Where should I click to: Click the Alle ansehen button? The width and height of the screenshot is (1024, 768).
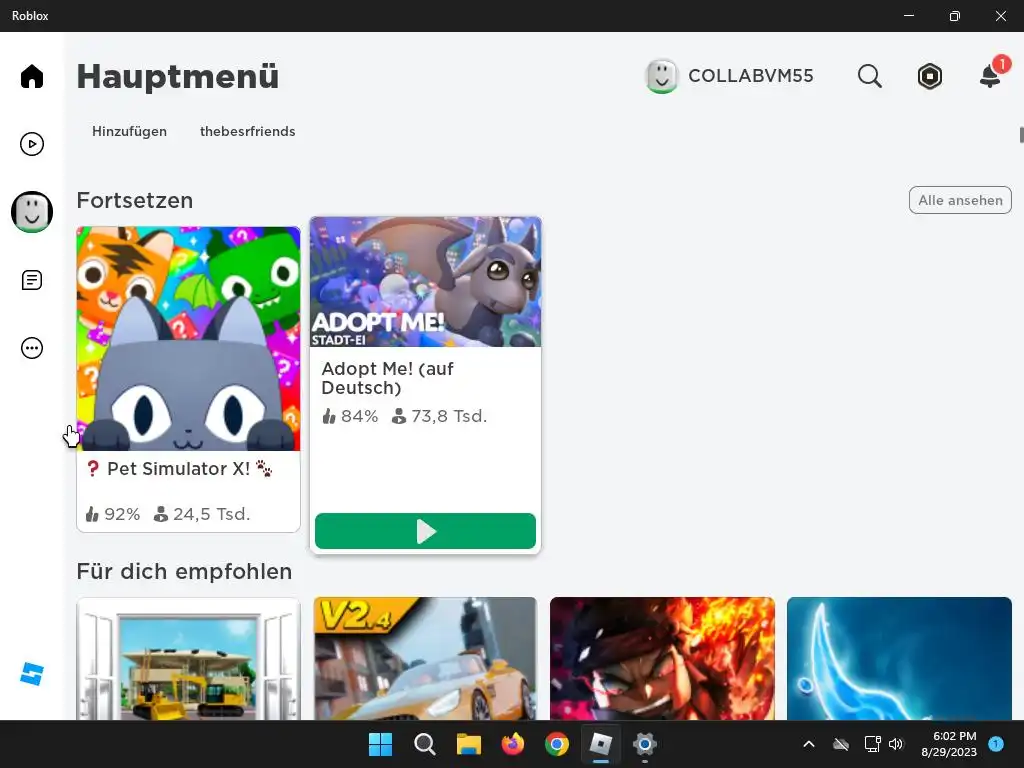point(960,200)
